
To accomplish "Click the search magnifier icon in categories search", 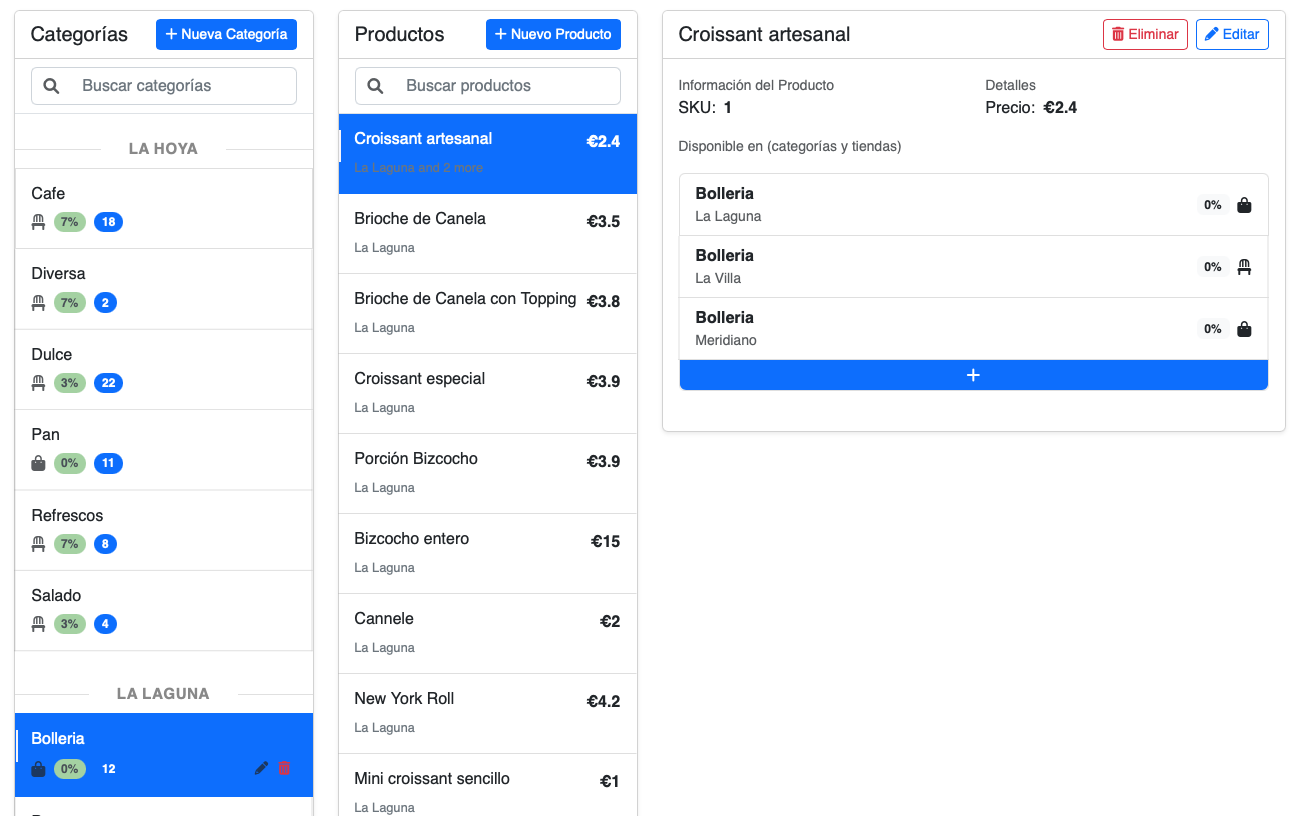I will 52,86.
